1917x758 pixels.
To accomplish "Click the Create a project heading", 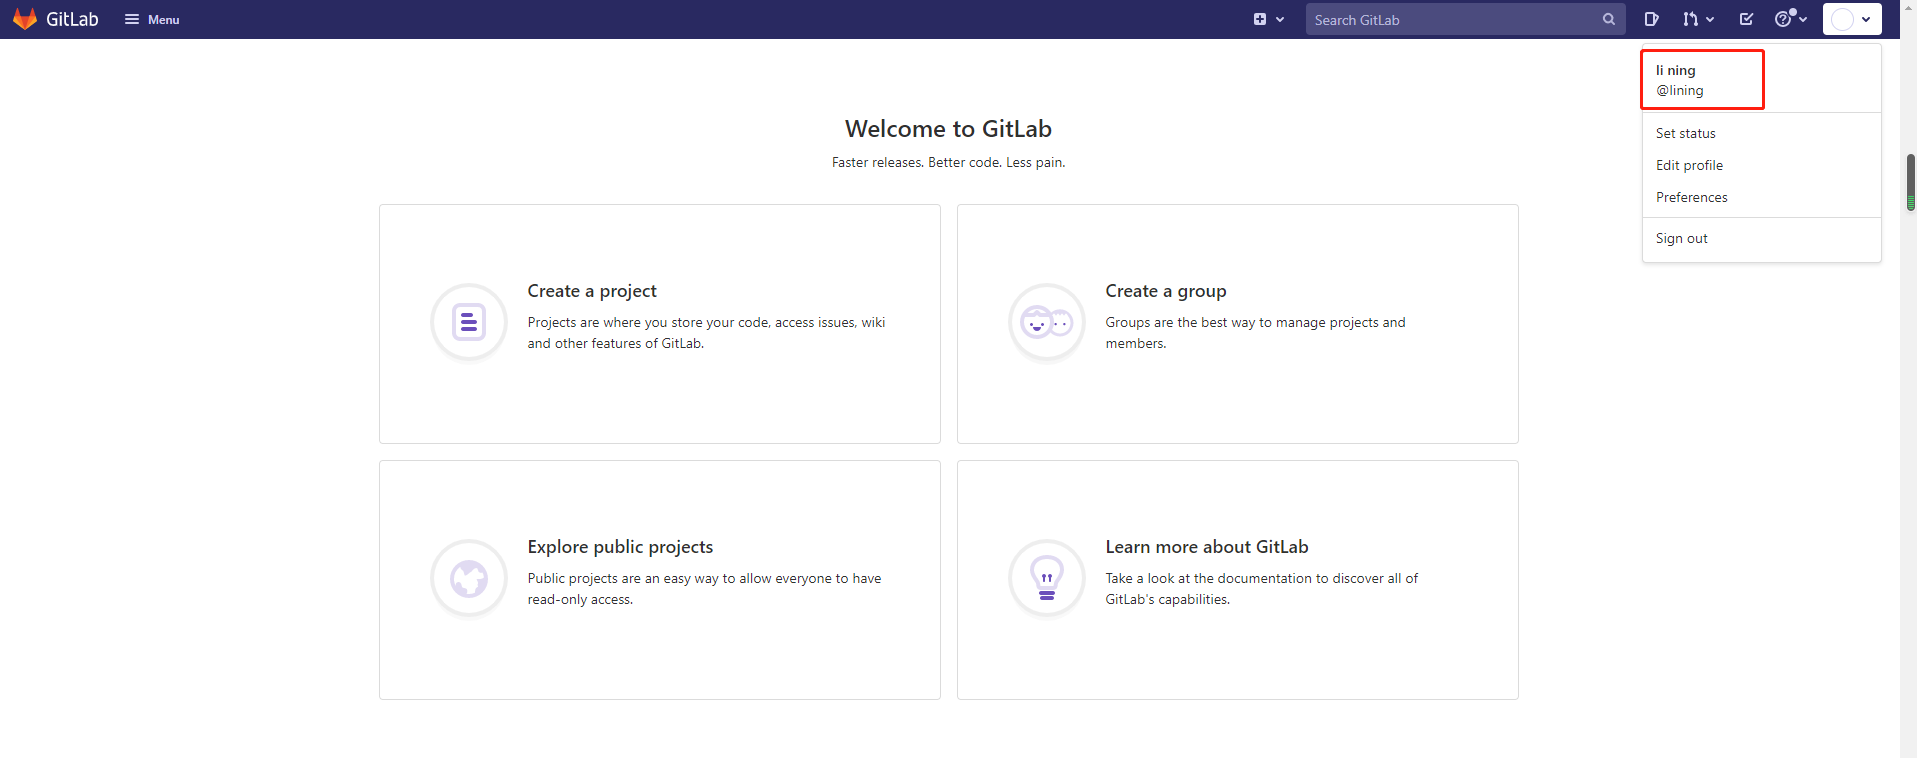I will pos(592,291).
